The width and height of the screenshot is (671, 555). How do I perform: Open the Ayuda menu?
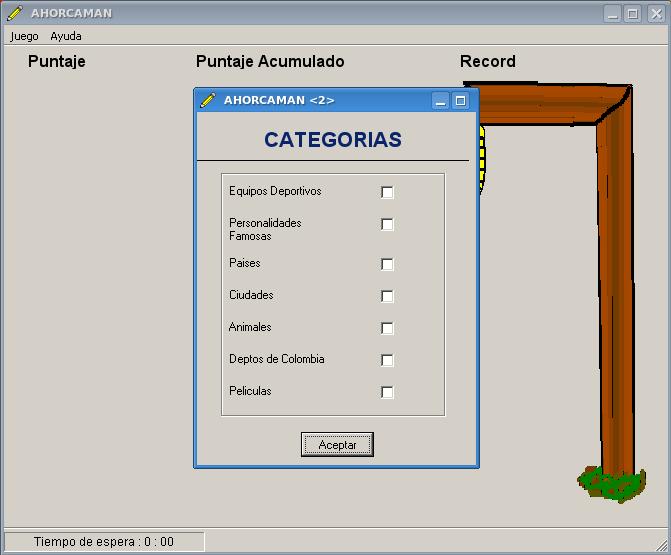[66, 36]
